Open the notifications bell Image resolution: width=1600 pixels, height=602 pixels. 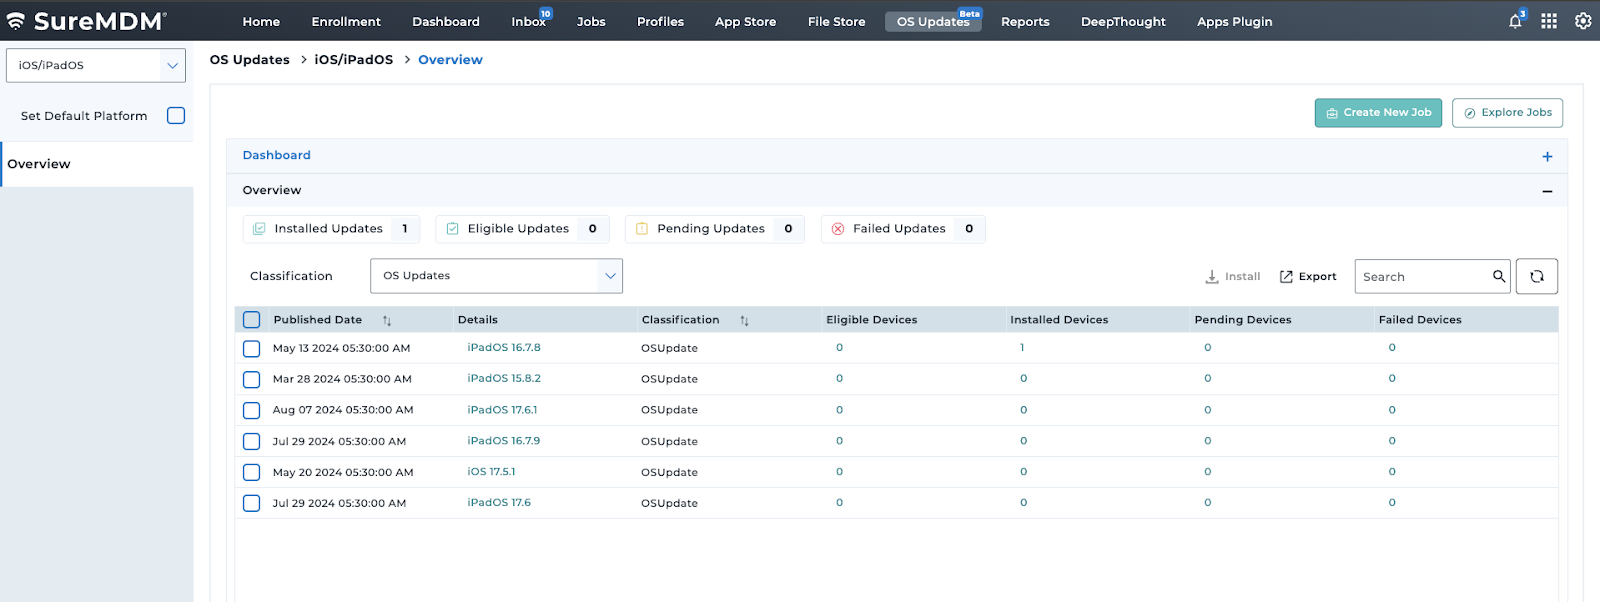pos(1515,21)
